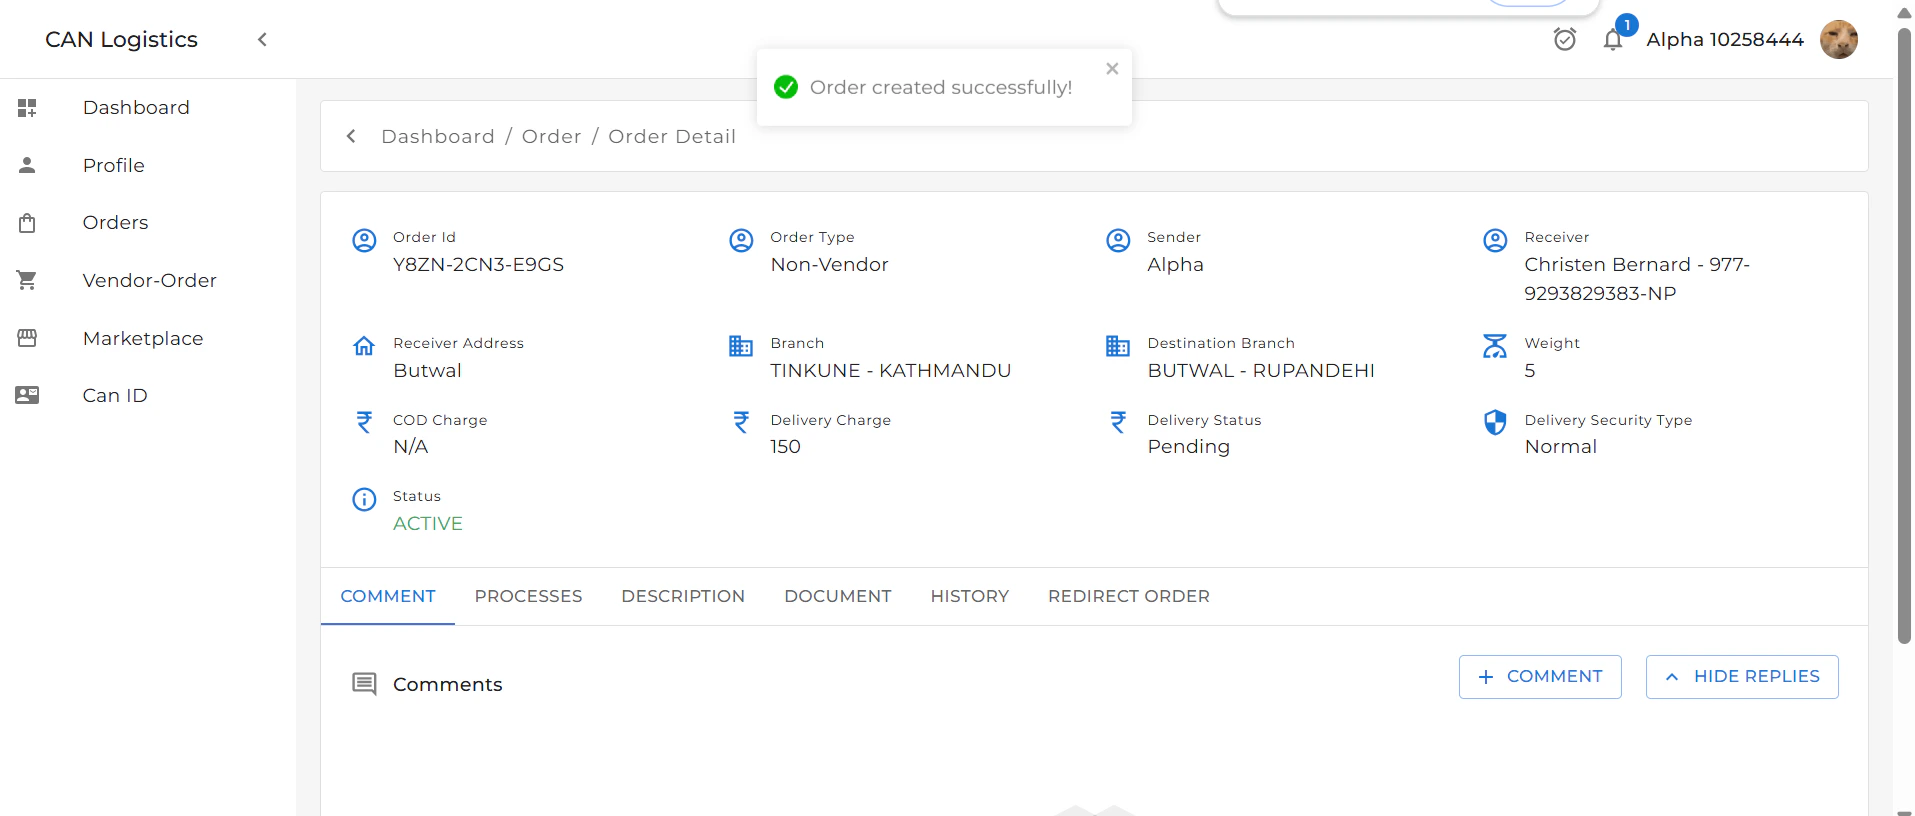Image resolution: width=1915 pixels, height=816 pixels.
Task: Click the green success checkmark icon
Action: click(786, 87)
